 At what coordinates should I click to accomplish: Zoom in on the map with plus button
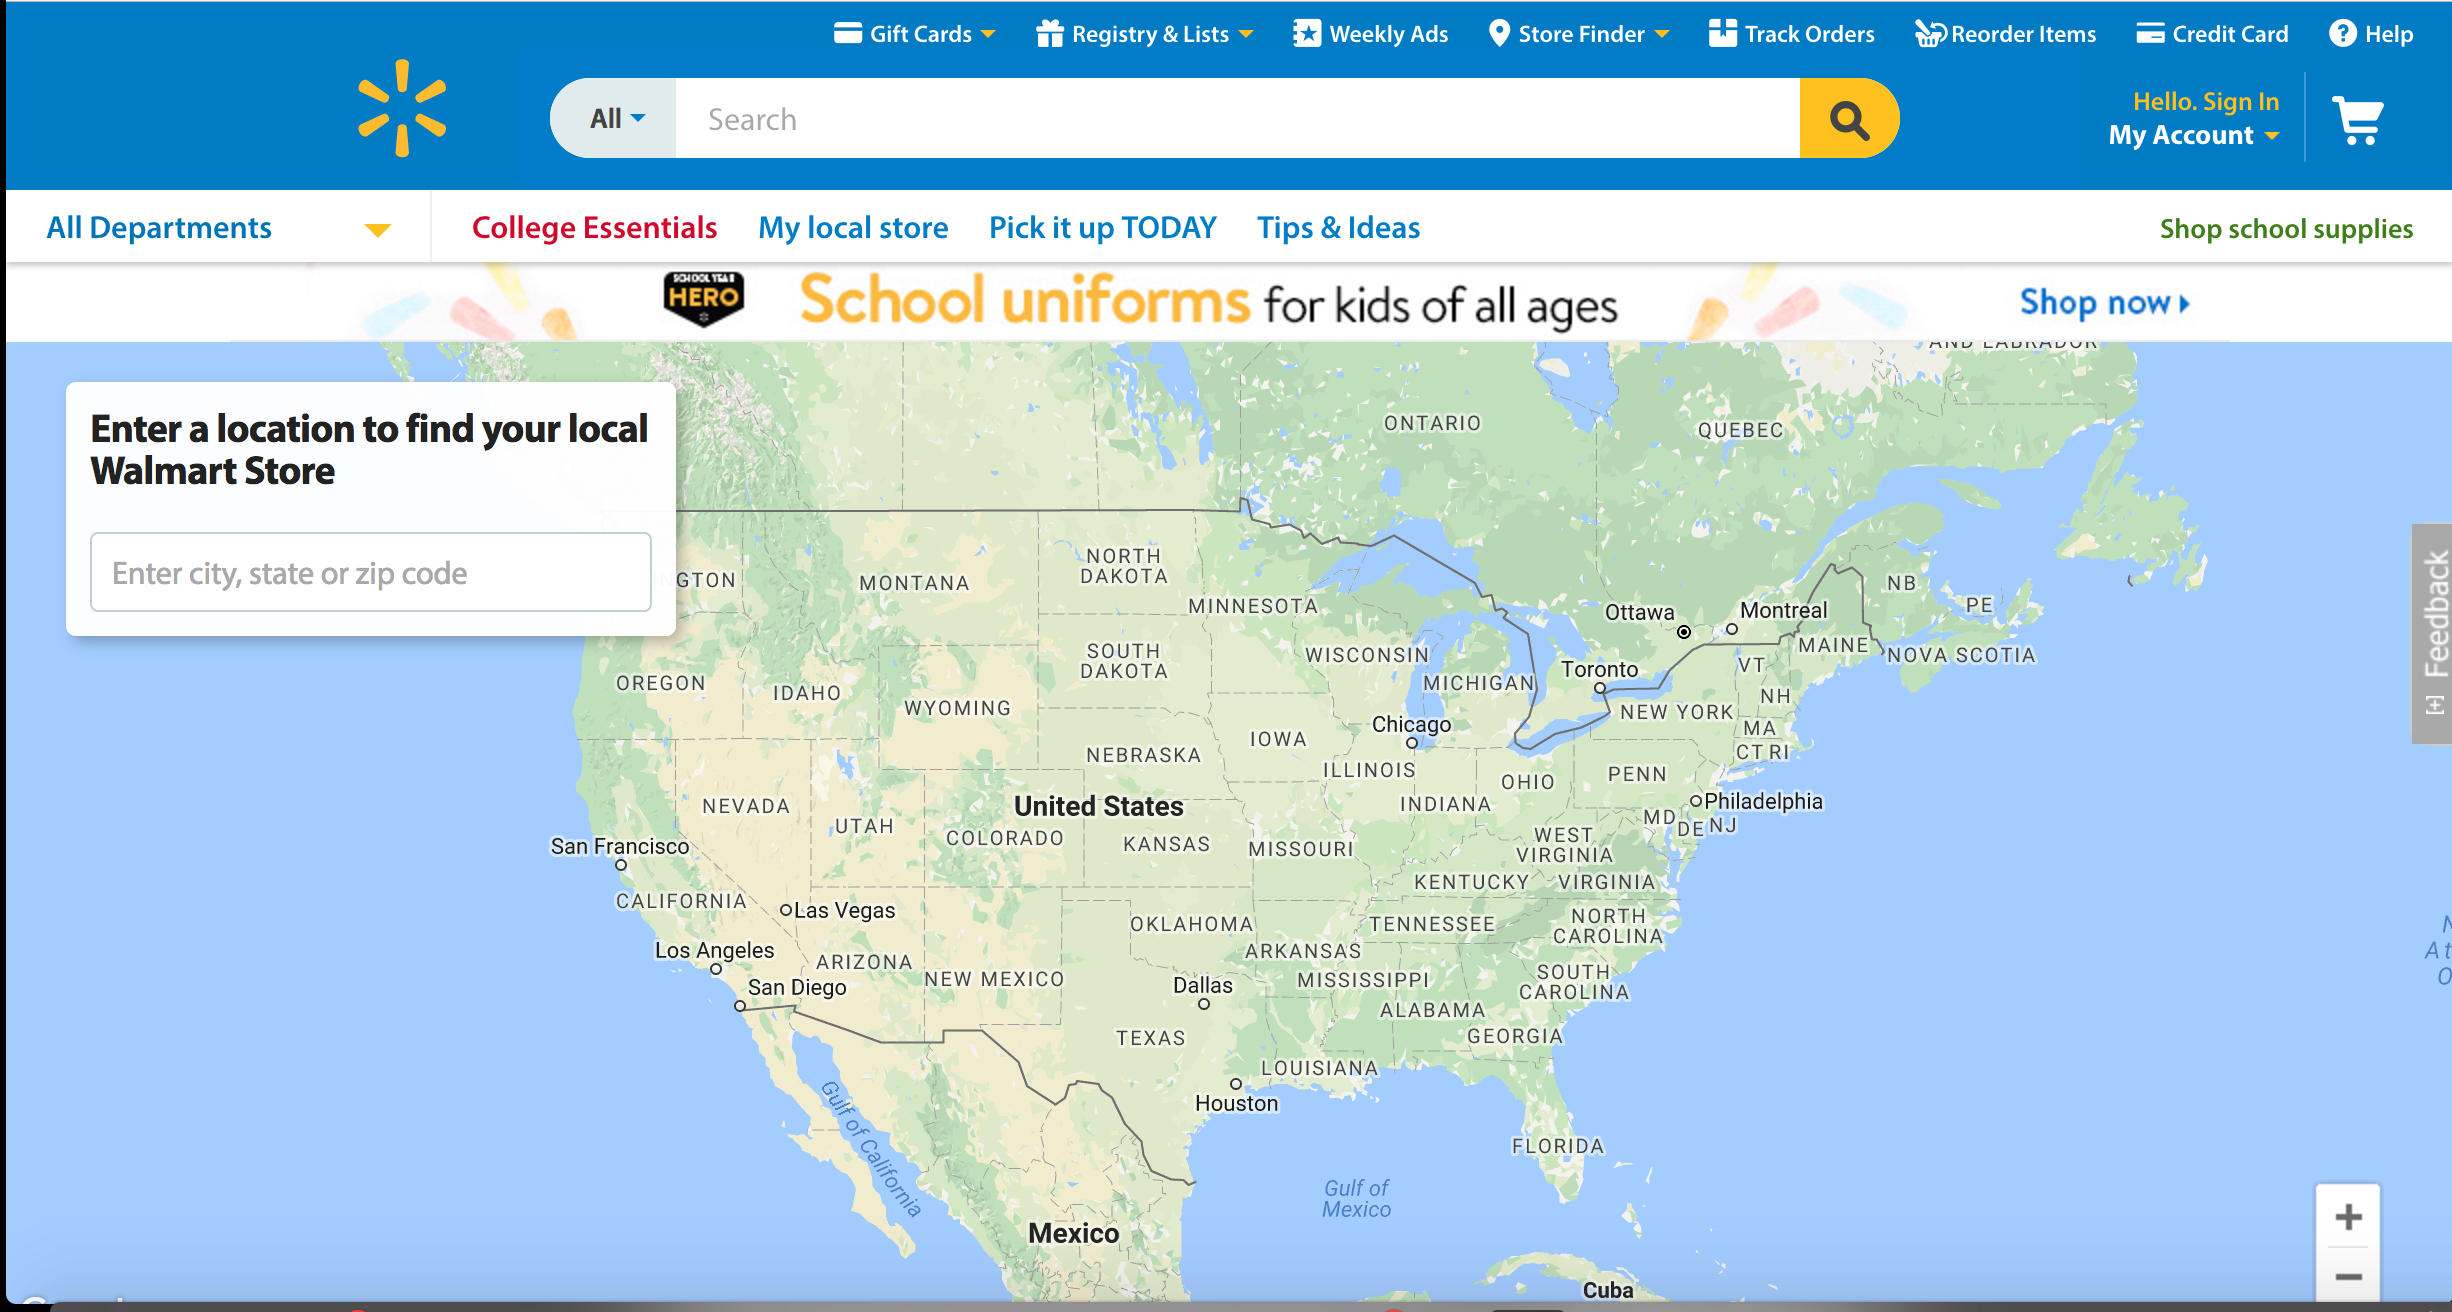[x=2348, y=1217]
